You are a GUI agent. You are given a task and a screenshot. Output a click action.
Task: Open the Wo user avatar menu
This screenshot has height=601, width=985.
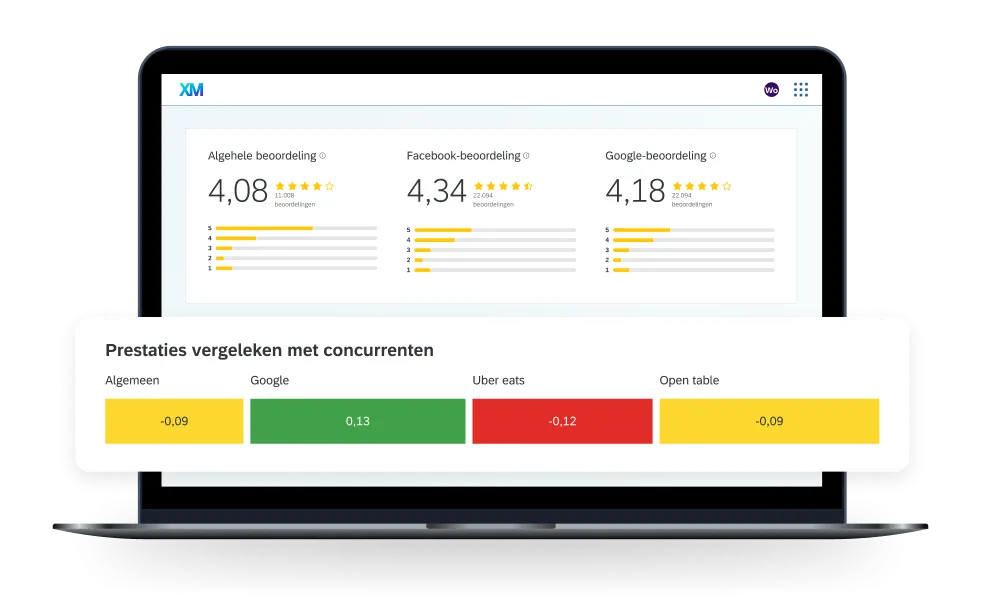pyautogui.click(x=771, y=90)
